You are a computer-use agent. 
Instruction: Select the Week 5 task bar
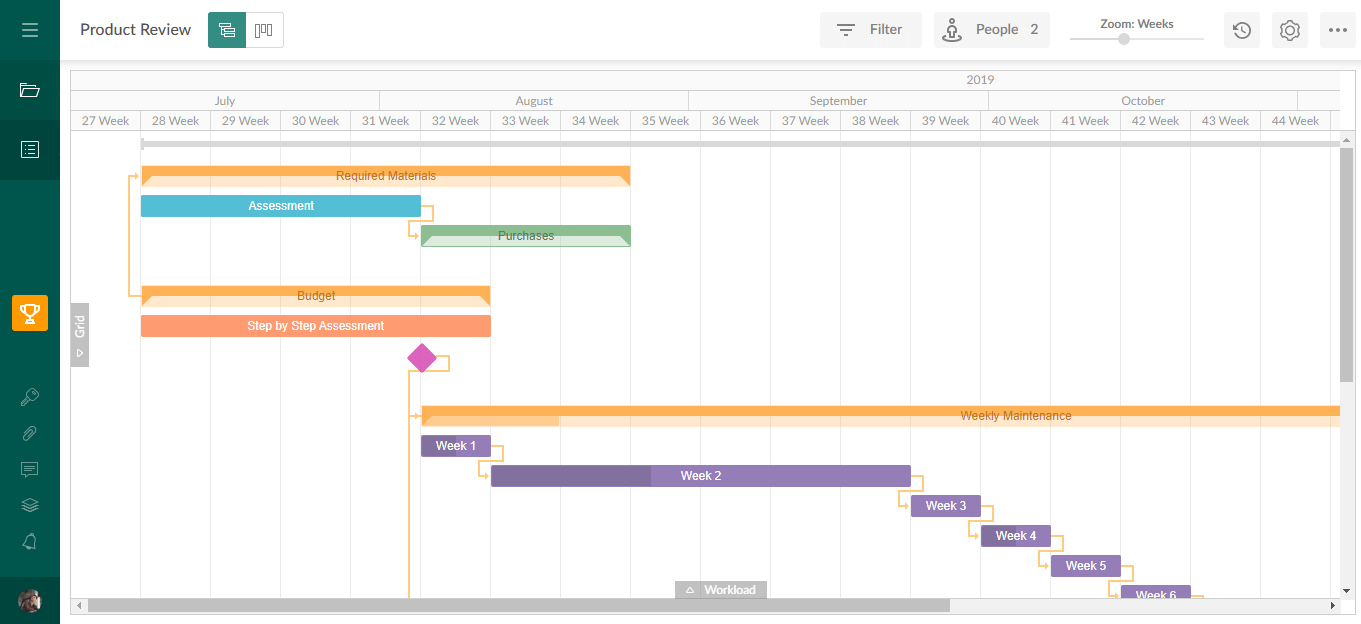coord(1086,566)
